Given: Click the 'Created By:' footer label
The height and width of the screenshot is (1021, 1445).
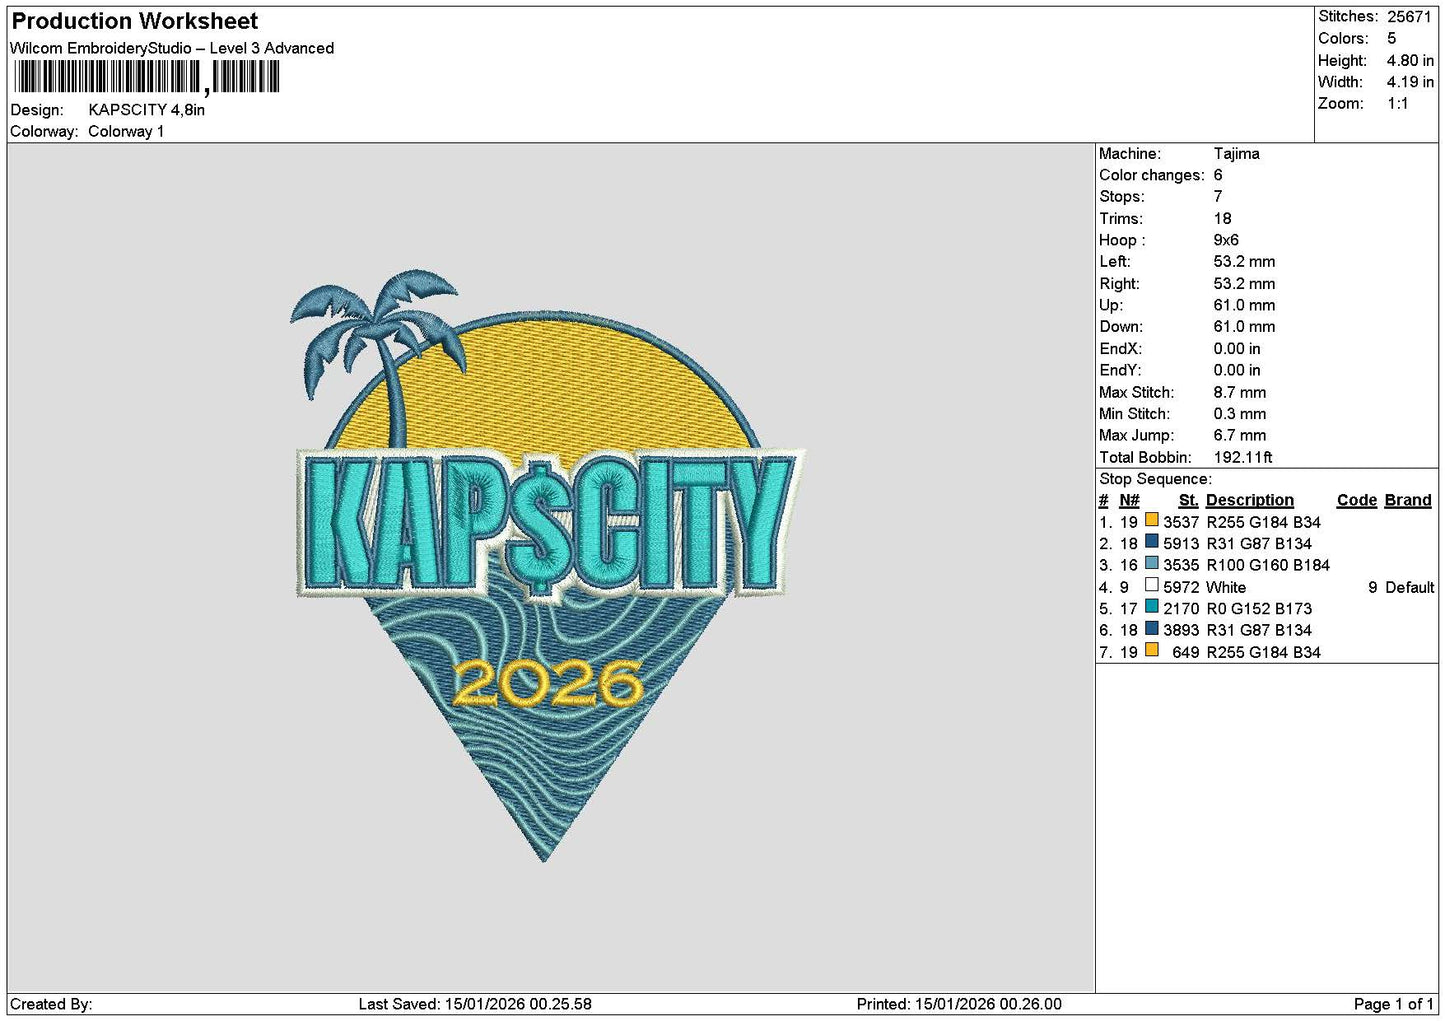Looking at the screenshot, I should click(51, 1004).
